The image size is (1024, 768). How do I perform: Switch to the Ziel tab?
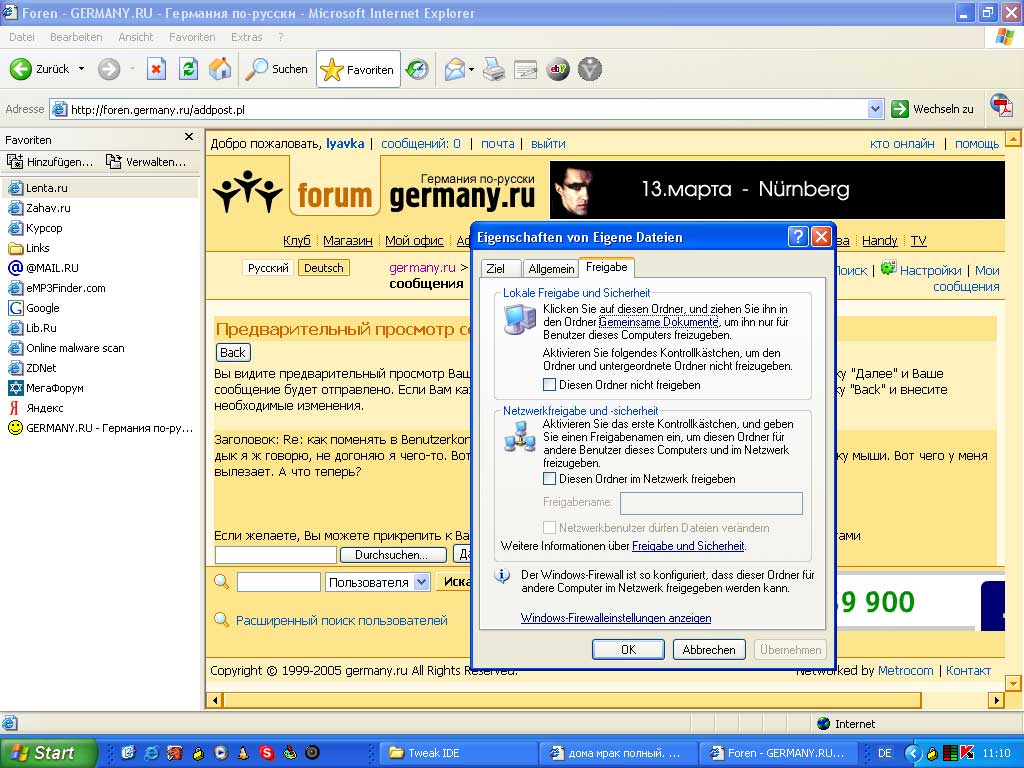[x=501, y=268]
